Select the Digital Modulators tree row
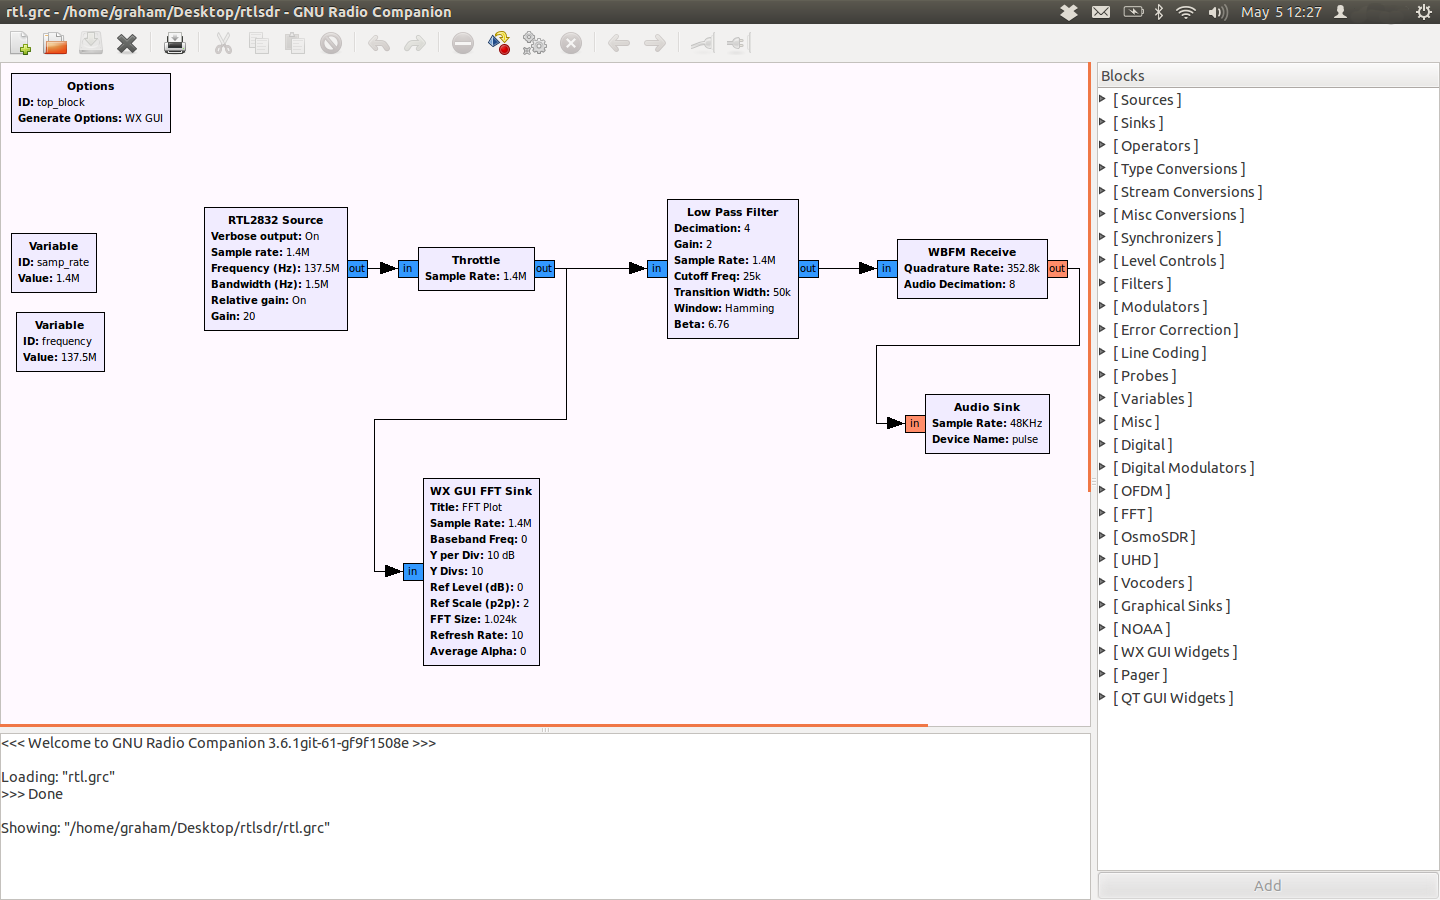The height and width of the screenshot is (900, 1440). click(1268, 468)
